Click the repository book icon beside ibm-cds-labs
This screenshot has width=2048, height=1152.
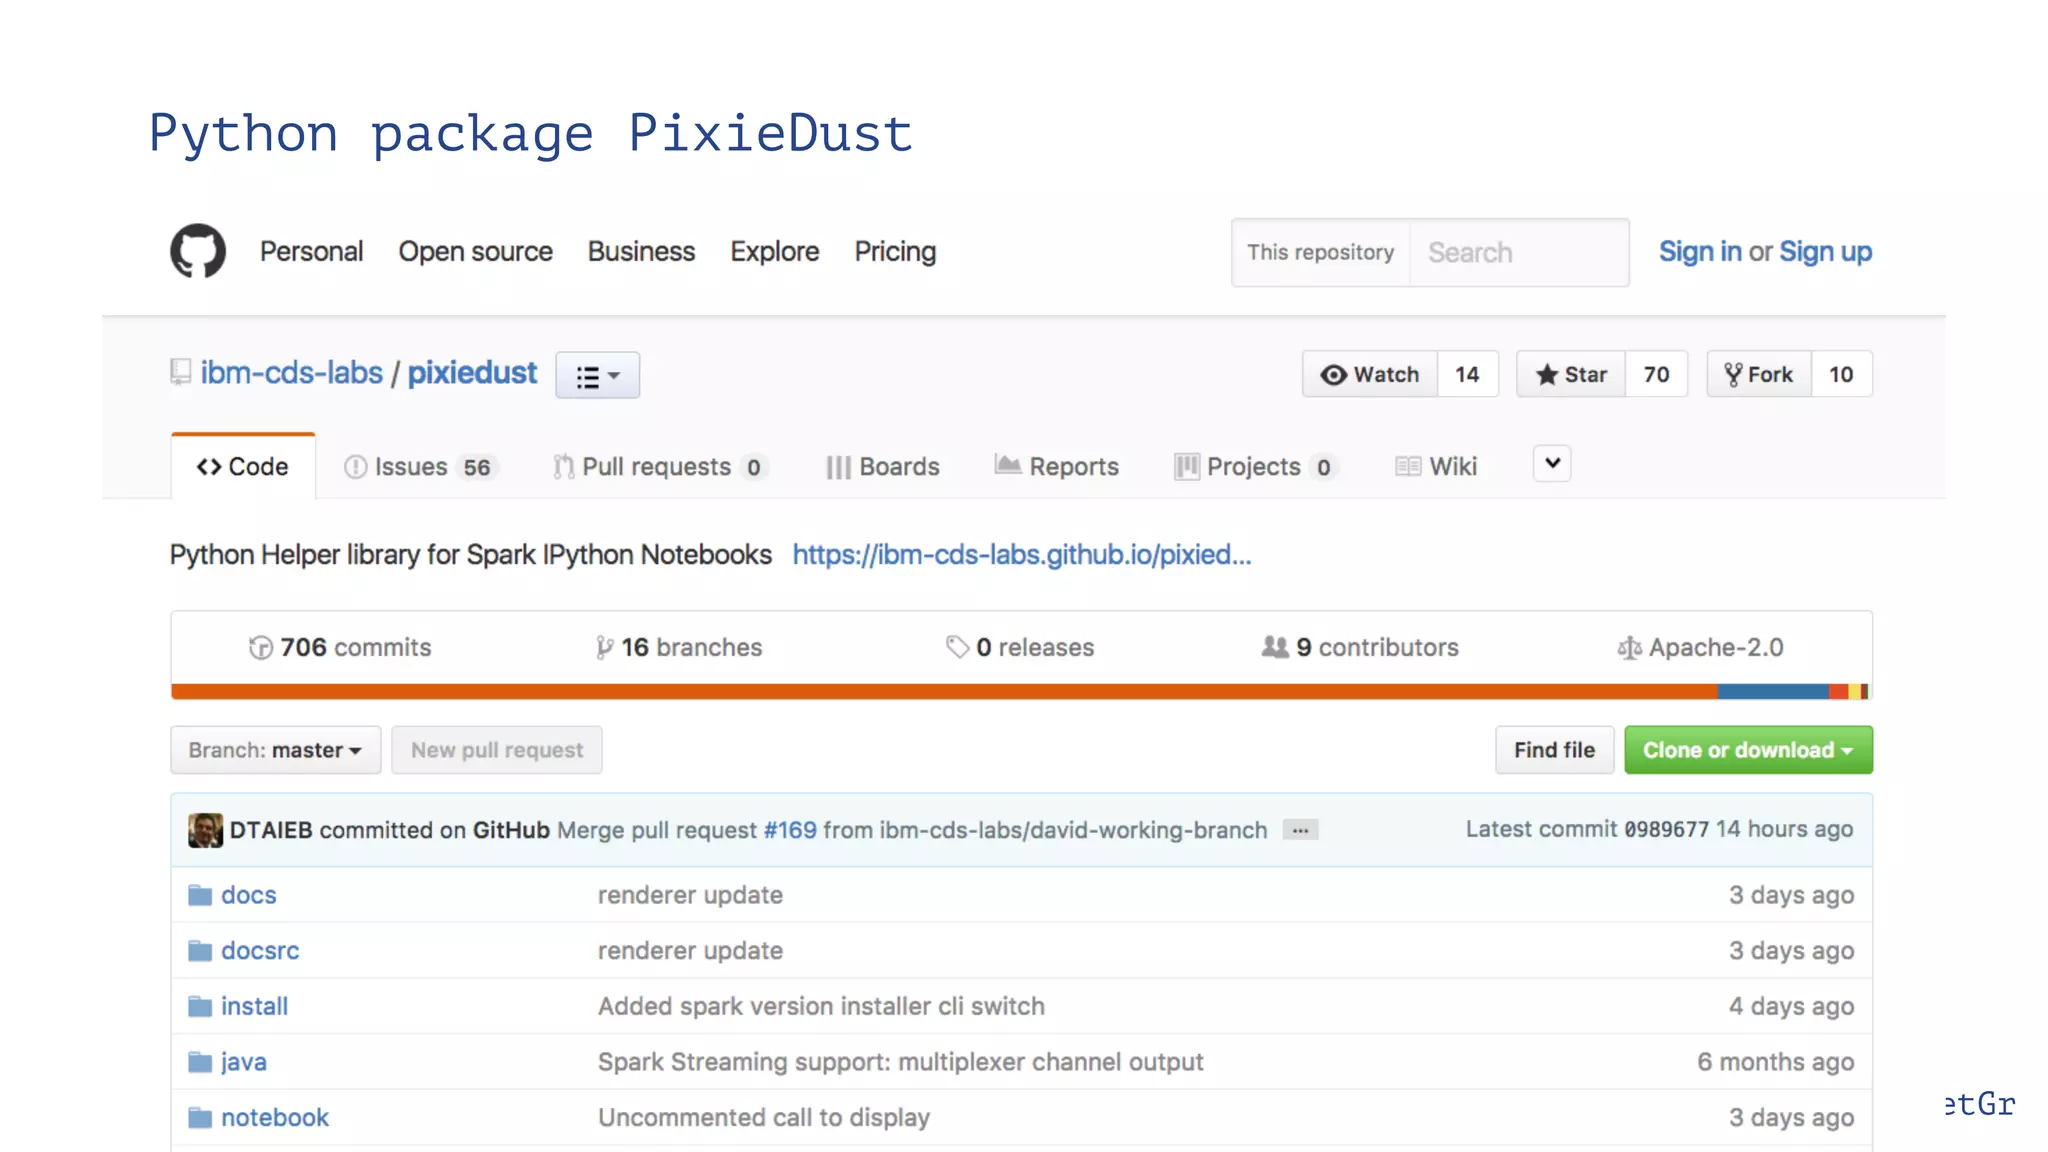(180, 373)
